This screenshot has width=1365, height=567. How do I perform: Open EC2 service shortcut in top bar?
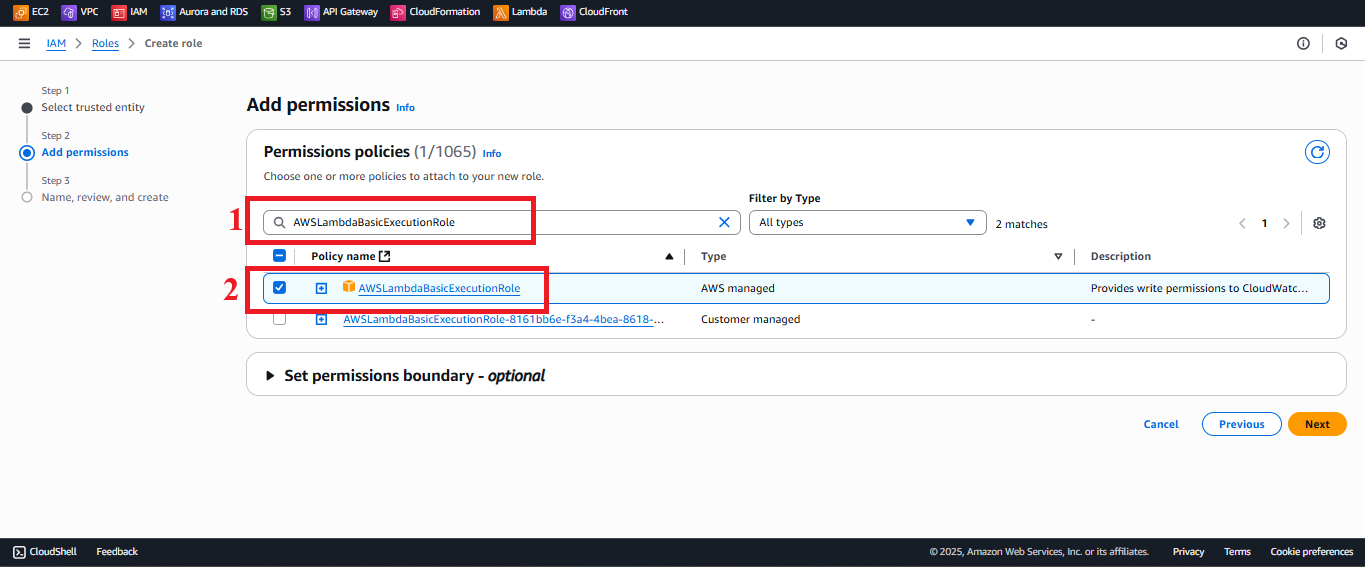point(31,12)
